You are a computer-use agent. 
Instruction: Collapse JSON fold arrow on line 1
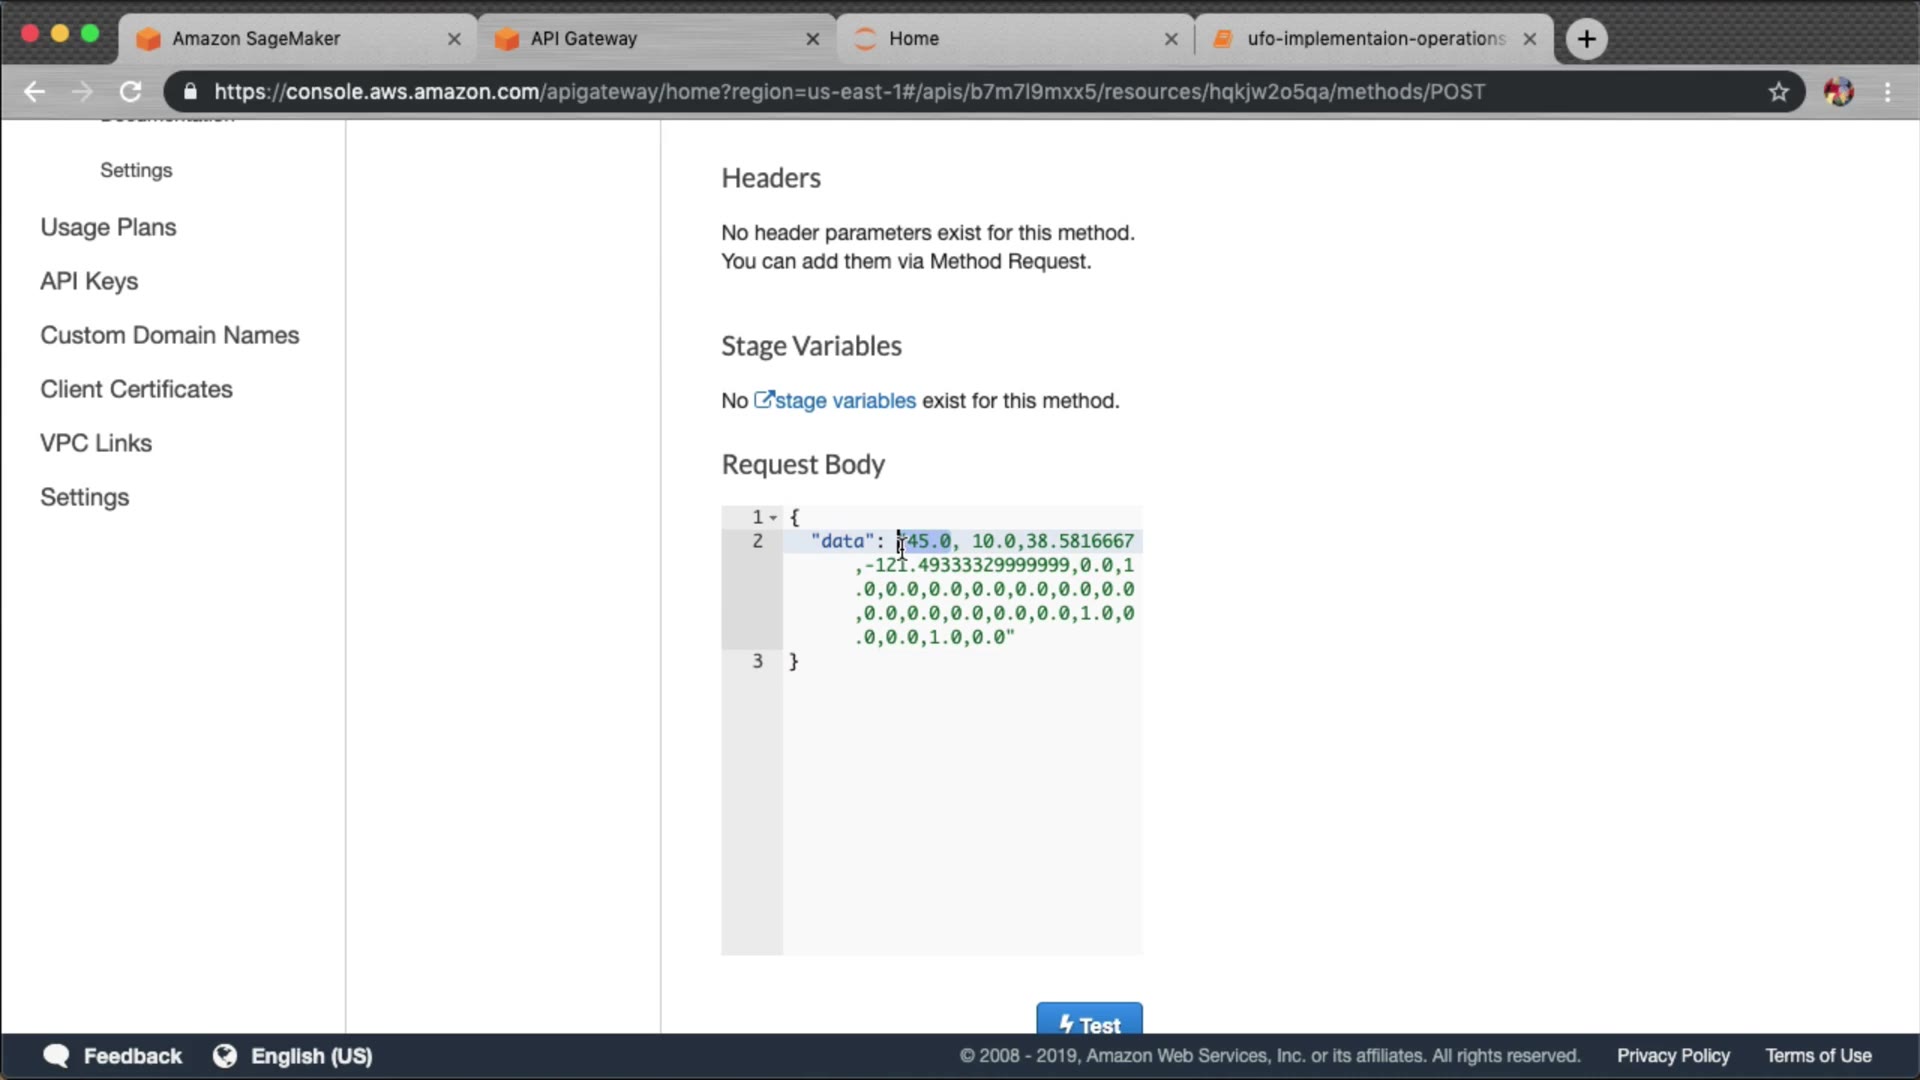773,518
